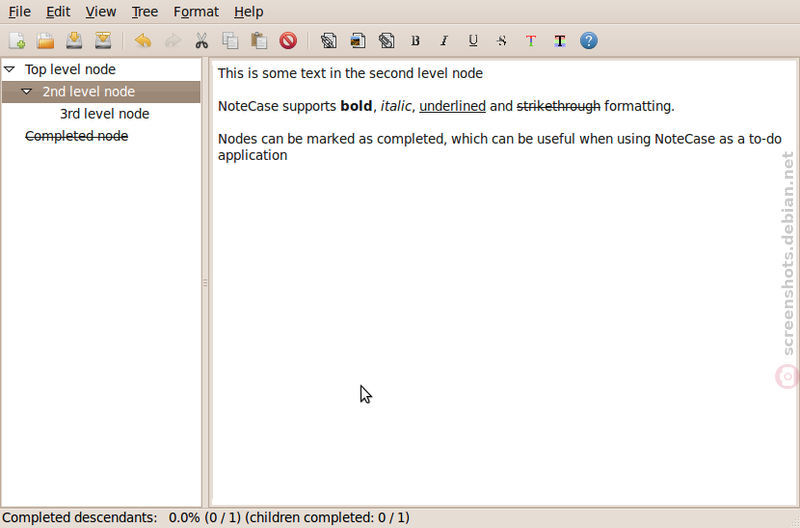The height and width of the screenshot is (528, 800).
Task: Collapse the Top level node triangle
Action: (x=10, y=69)
